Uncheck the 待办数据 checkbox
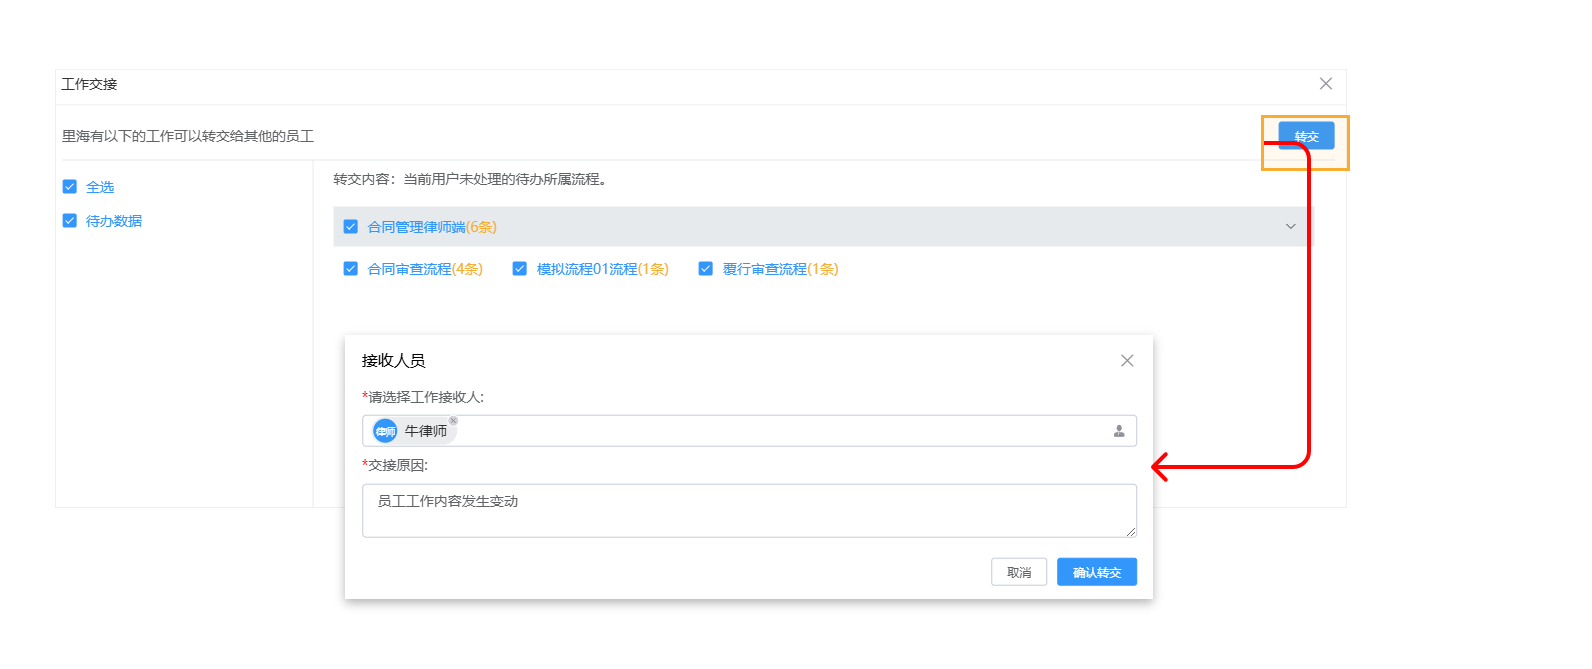The image size is (1592, 669). click(x=70, y=221)
